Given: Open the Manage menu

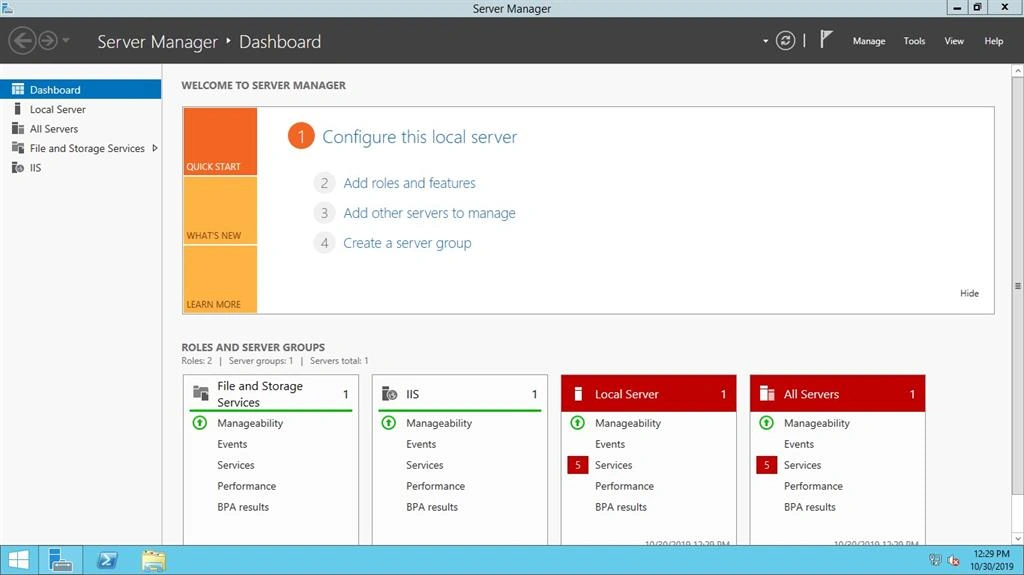Looking at the screenshot, I should click(869, 41).
